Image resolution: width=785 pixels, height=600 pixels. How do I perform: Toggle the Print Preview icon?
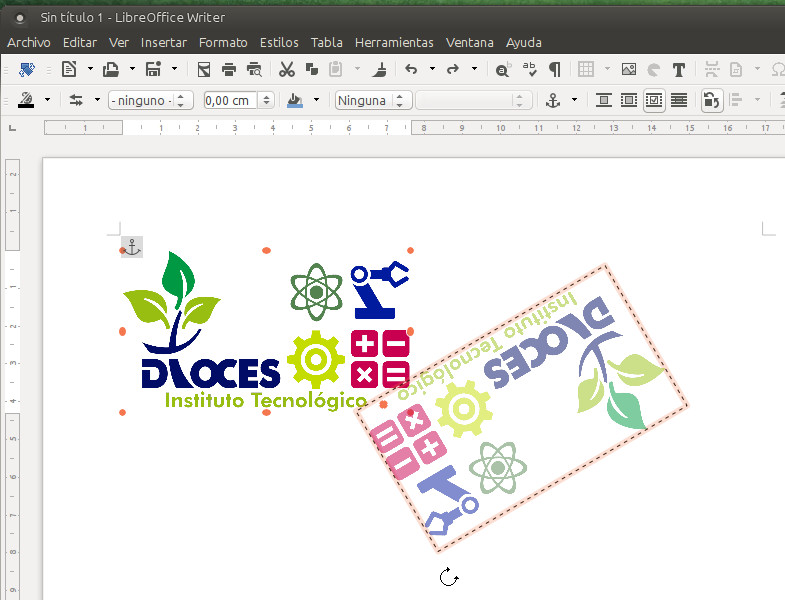coord(254,69)
